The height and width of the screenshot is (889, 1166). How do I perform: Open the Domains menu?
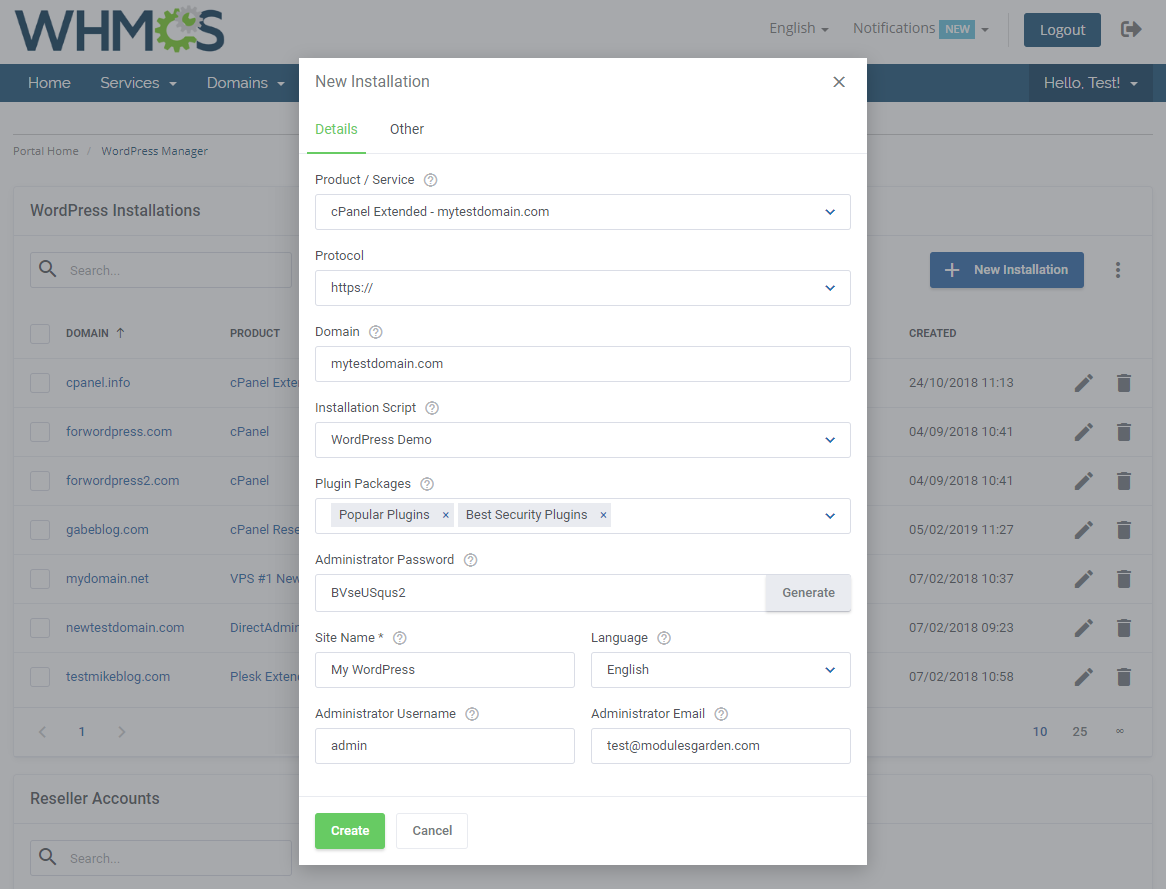(x=245, y=83)
